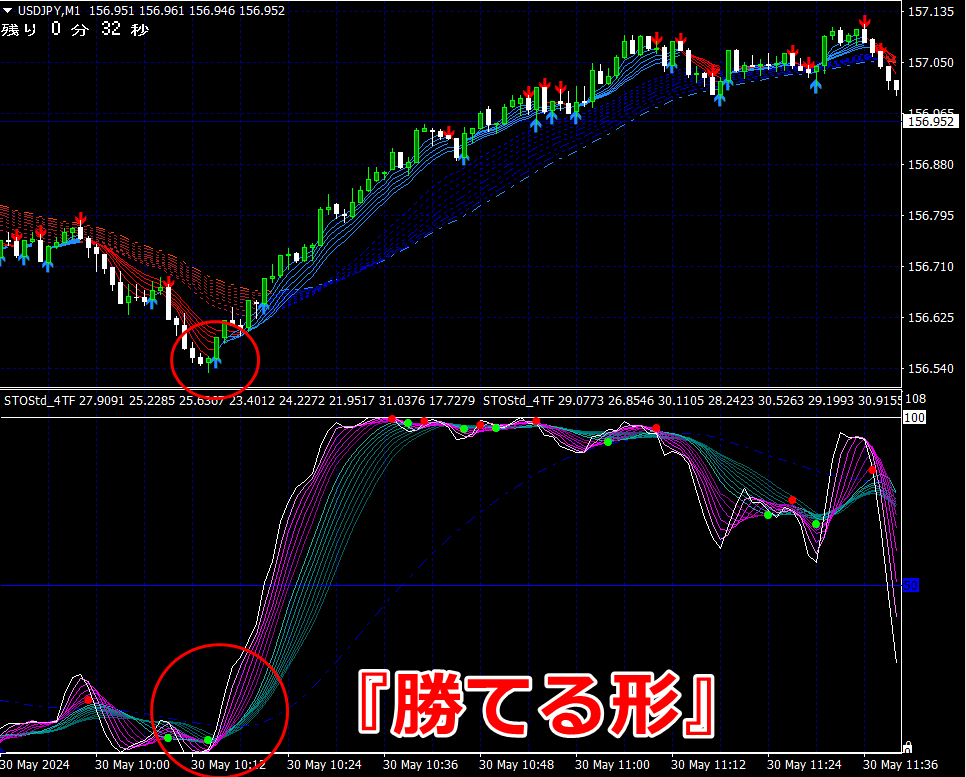Select the red arrow near 10:09 before the final drop
Image resolution: width=966 pixels, height=777 pixels.
tap(168, 282)
